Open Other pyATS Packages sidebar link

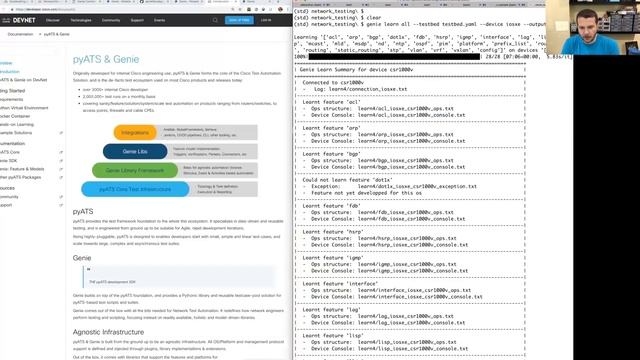[x=20, y=178]
